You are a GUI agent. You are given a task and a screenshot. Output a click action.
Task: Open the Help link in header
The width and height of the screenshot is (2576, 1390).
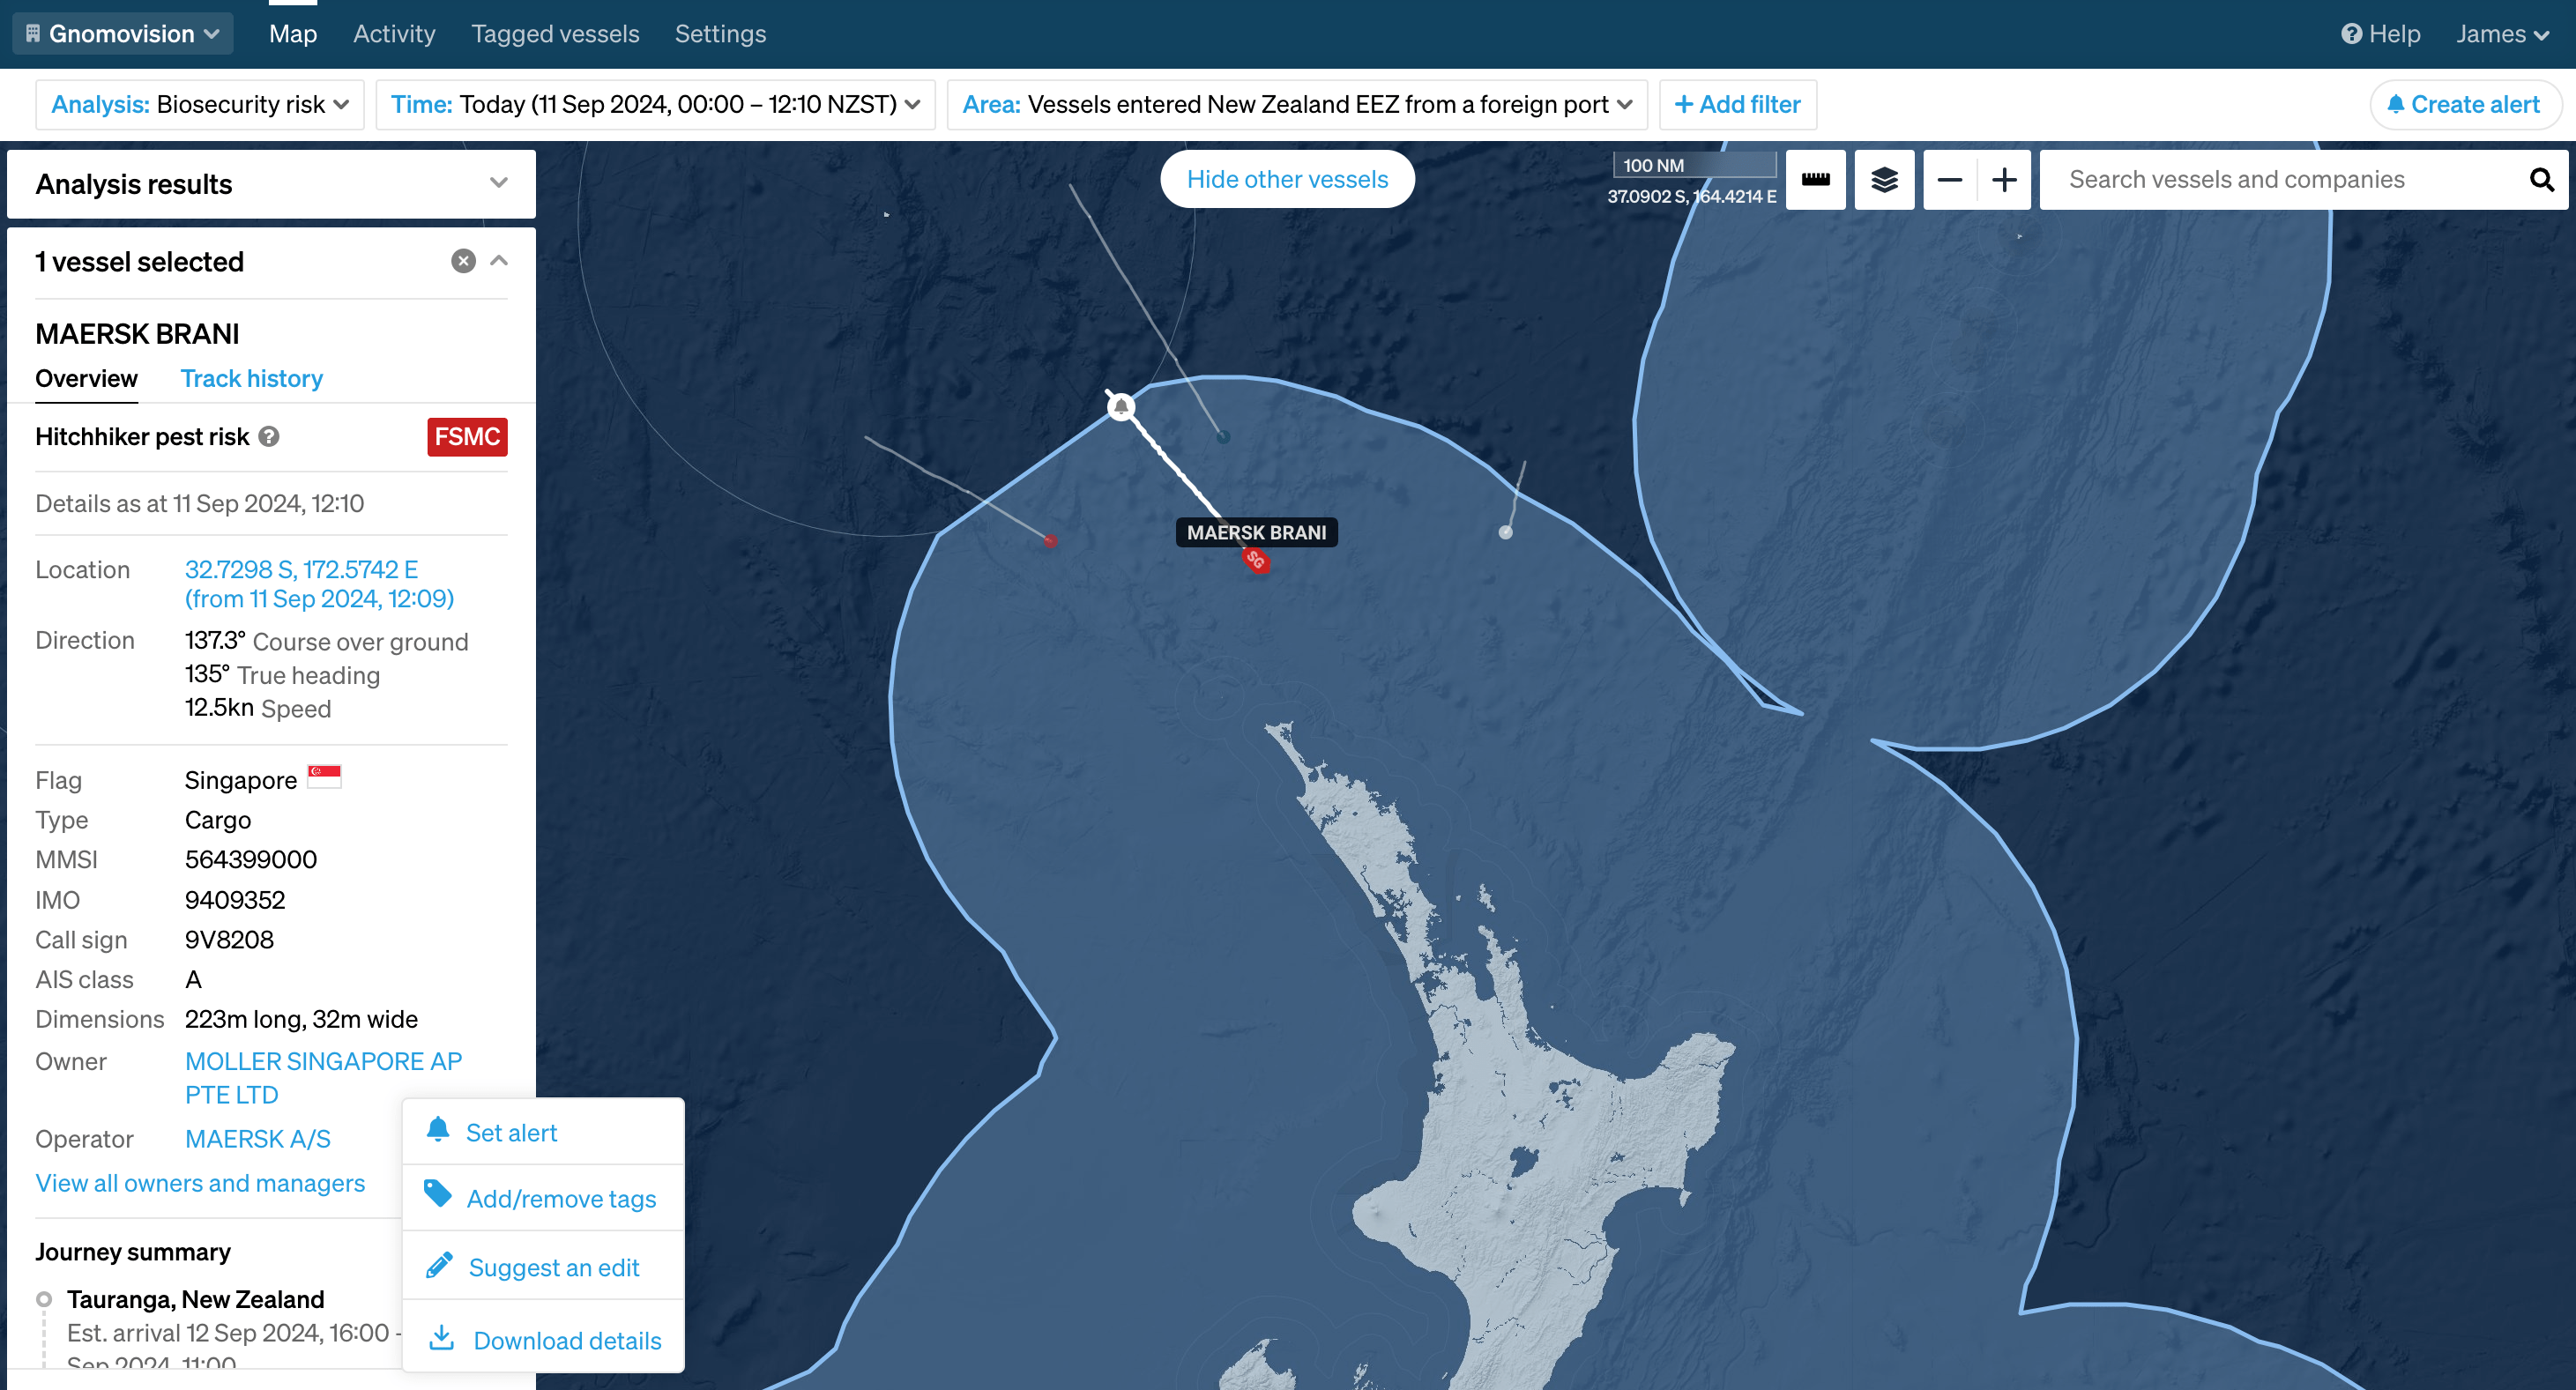(x=2380, y=34)
